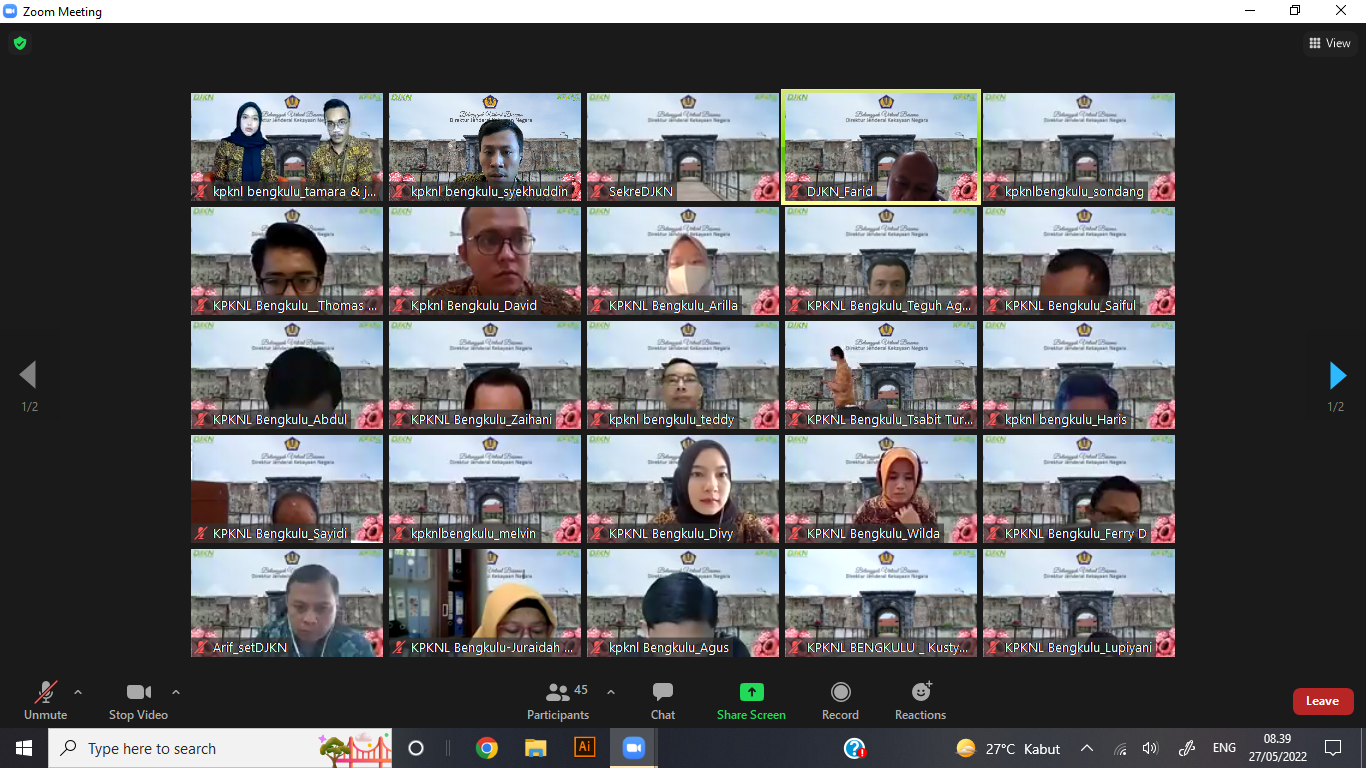
Task: Open the View layout menu
Action: coord(1330,43)
